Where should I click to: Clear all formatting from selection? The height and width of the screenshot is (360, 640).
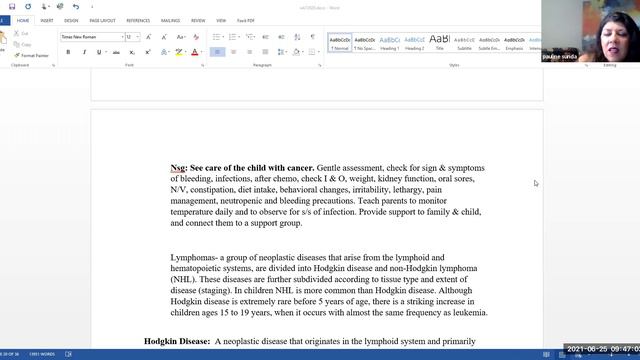pos(196,37)
